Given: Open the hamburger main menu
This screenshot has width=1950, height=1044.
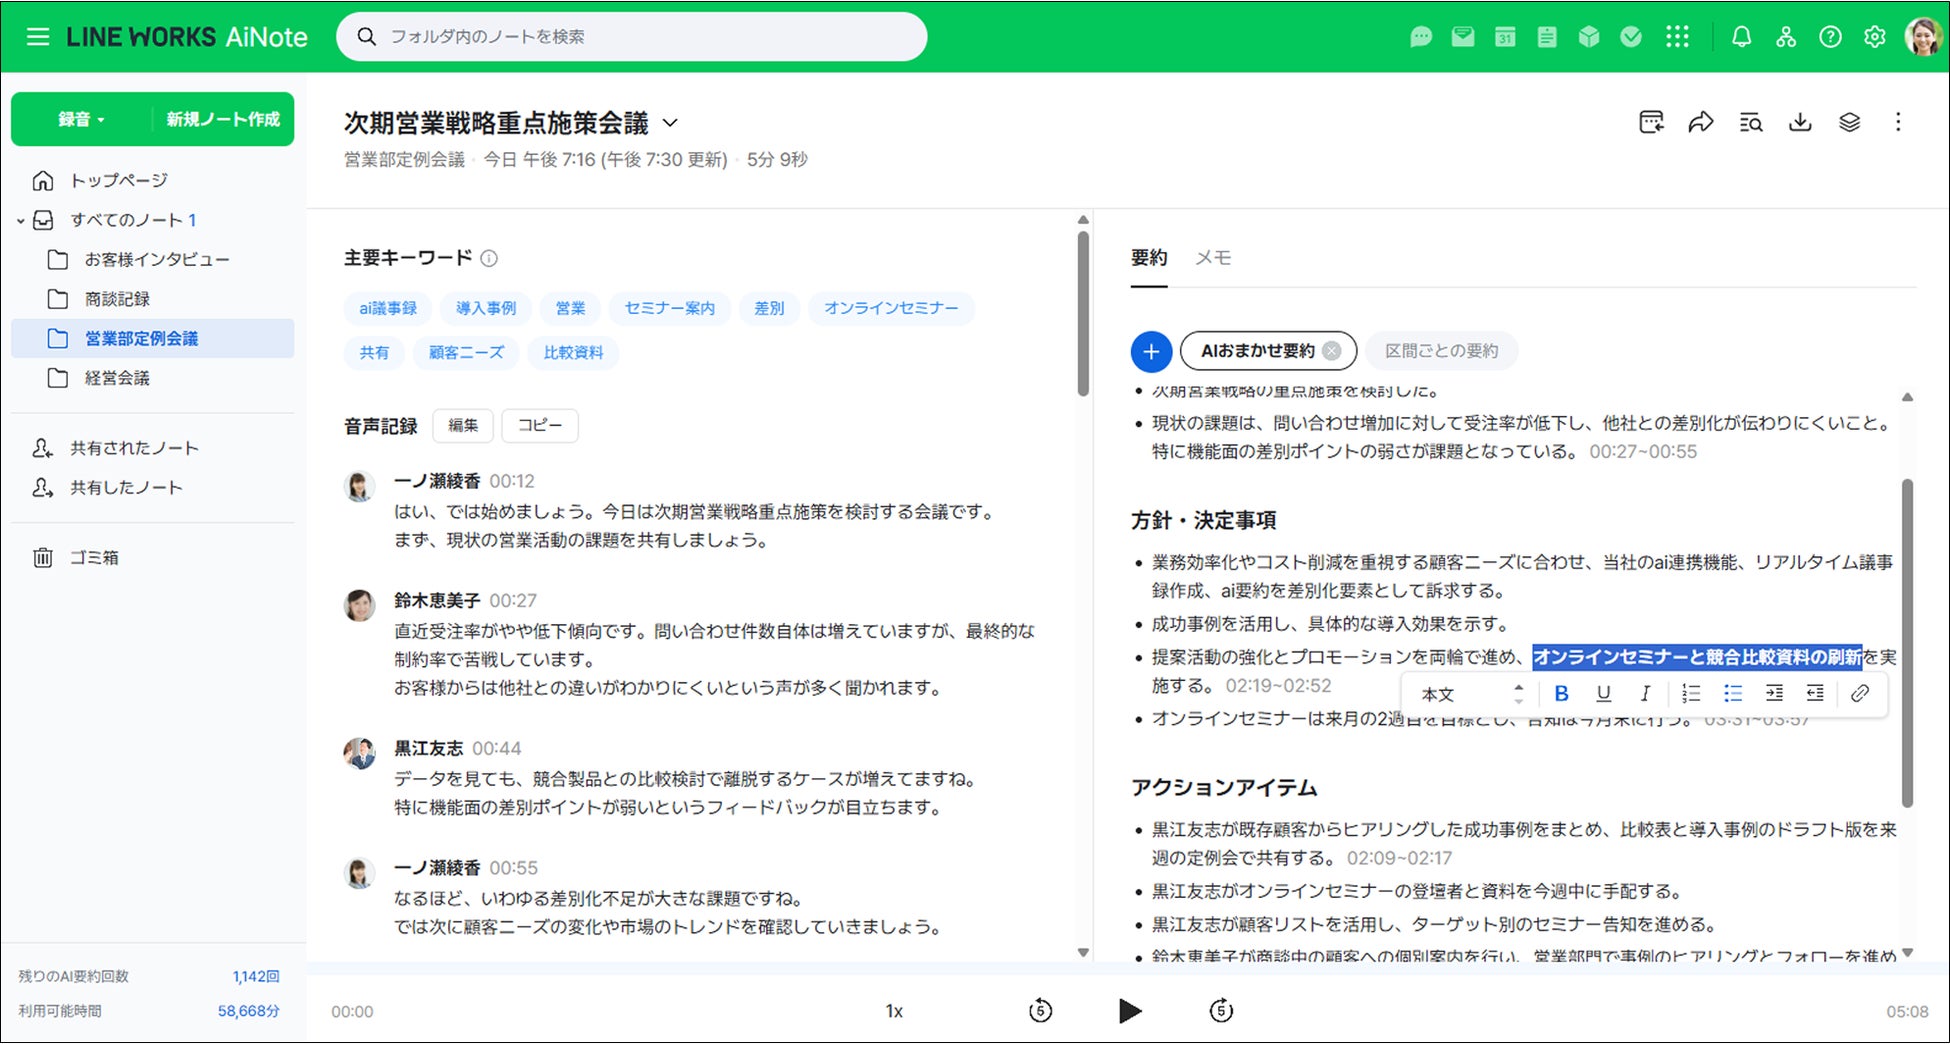Looking at the screenshot, I should click(38, 37).
